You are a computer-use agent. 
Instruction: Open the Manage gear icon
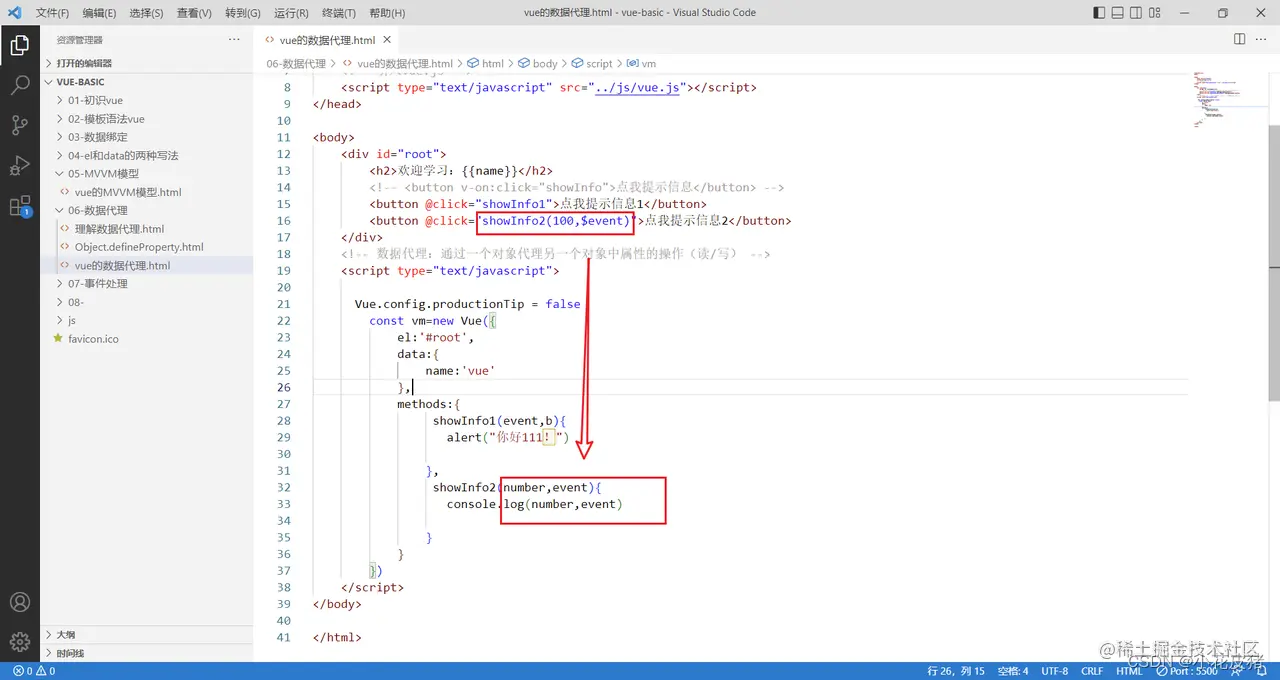click(19, 642)
